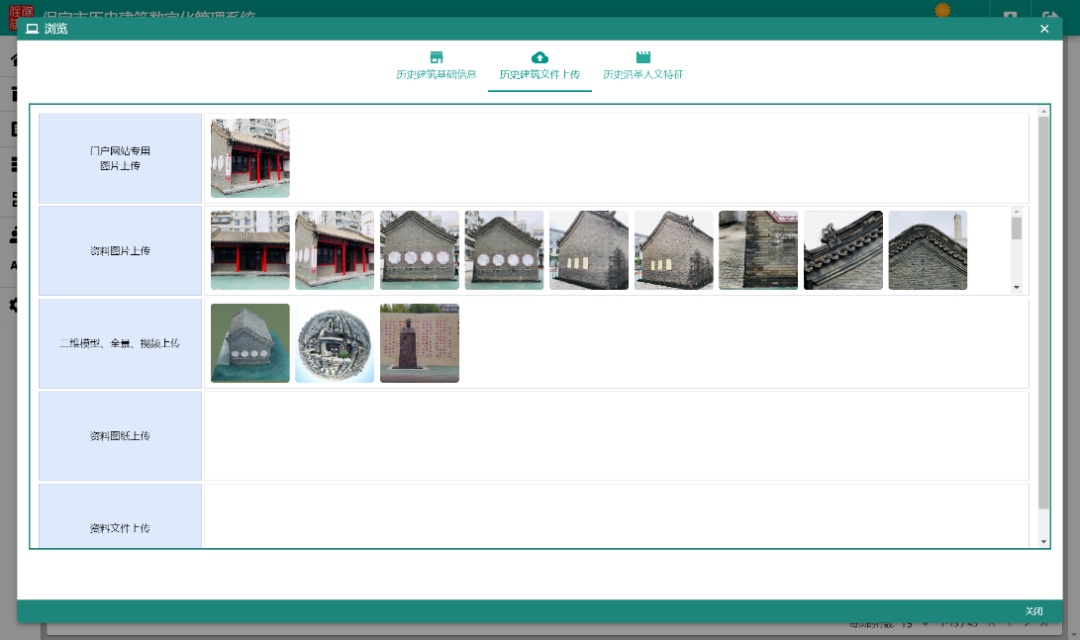Open the portal website image thumbnail
This screenshot has width=1080, height=640.
pyautogui.click(x=250, y=158)
